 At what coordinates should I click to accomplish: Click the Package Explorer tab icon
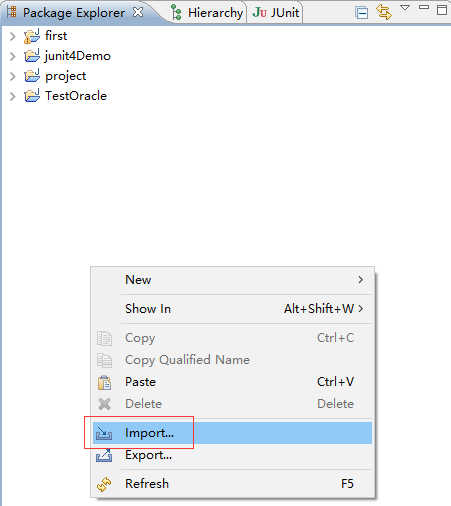[11, 12]
